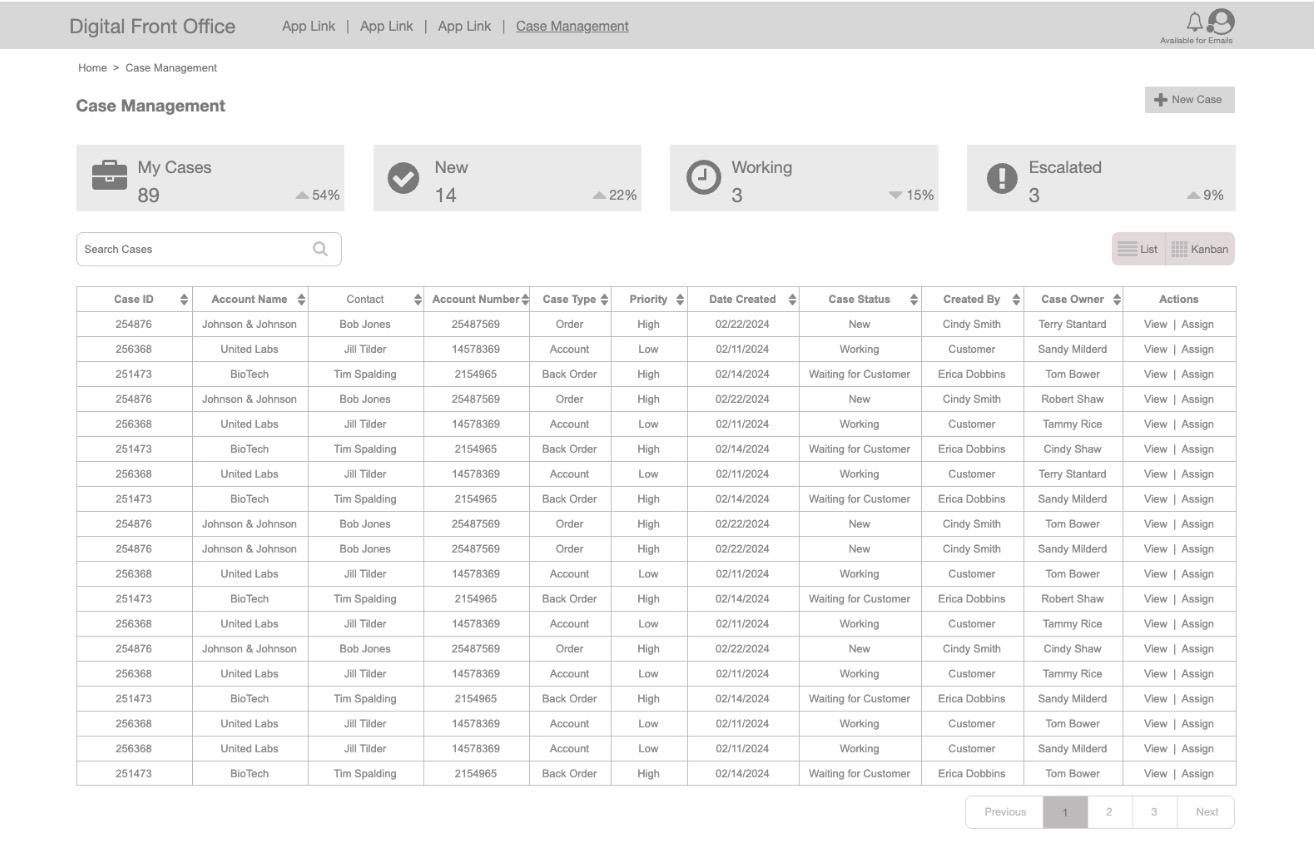
Task: Click the New cases checkmark icon
Action: [403, 177]
